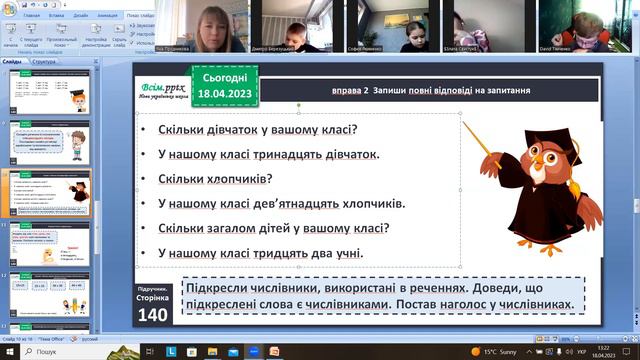Select slide 11 thumbnail with blonde girl
The width and height of the screenshot is (640, 360).
49,244
